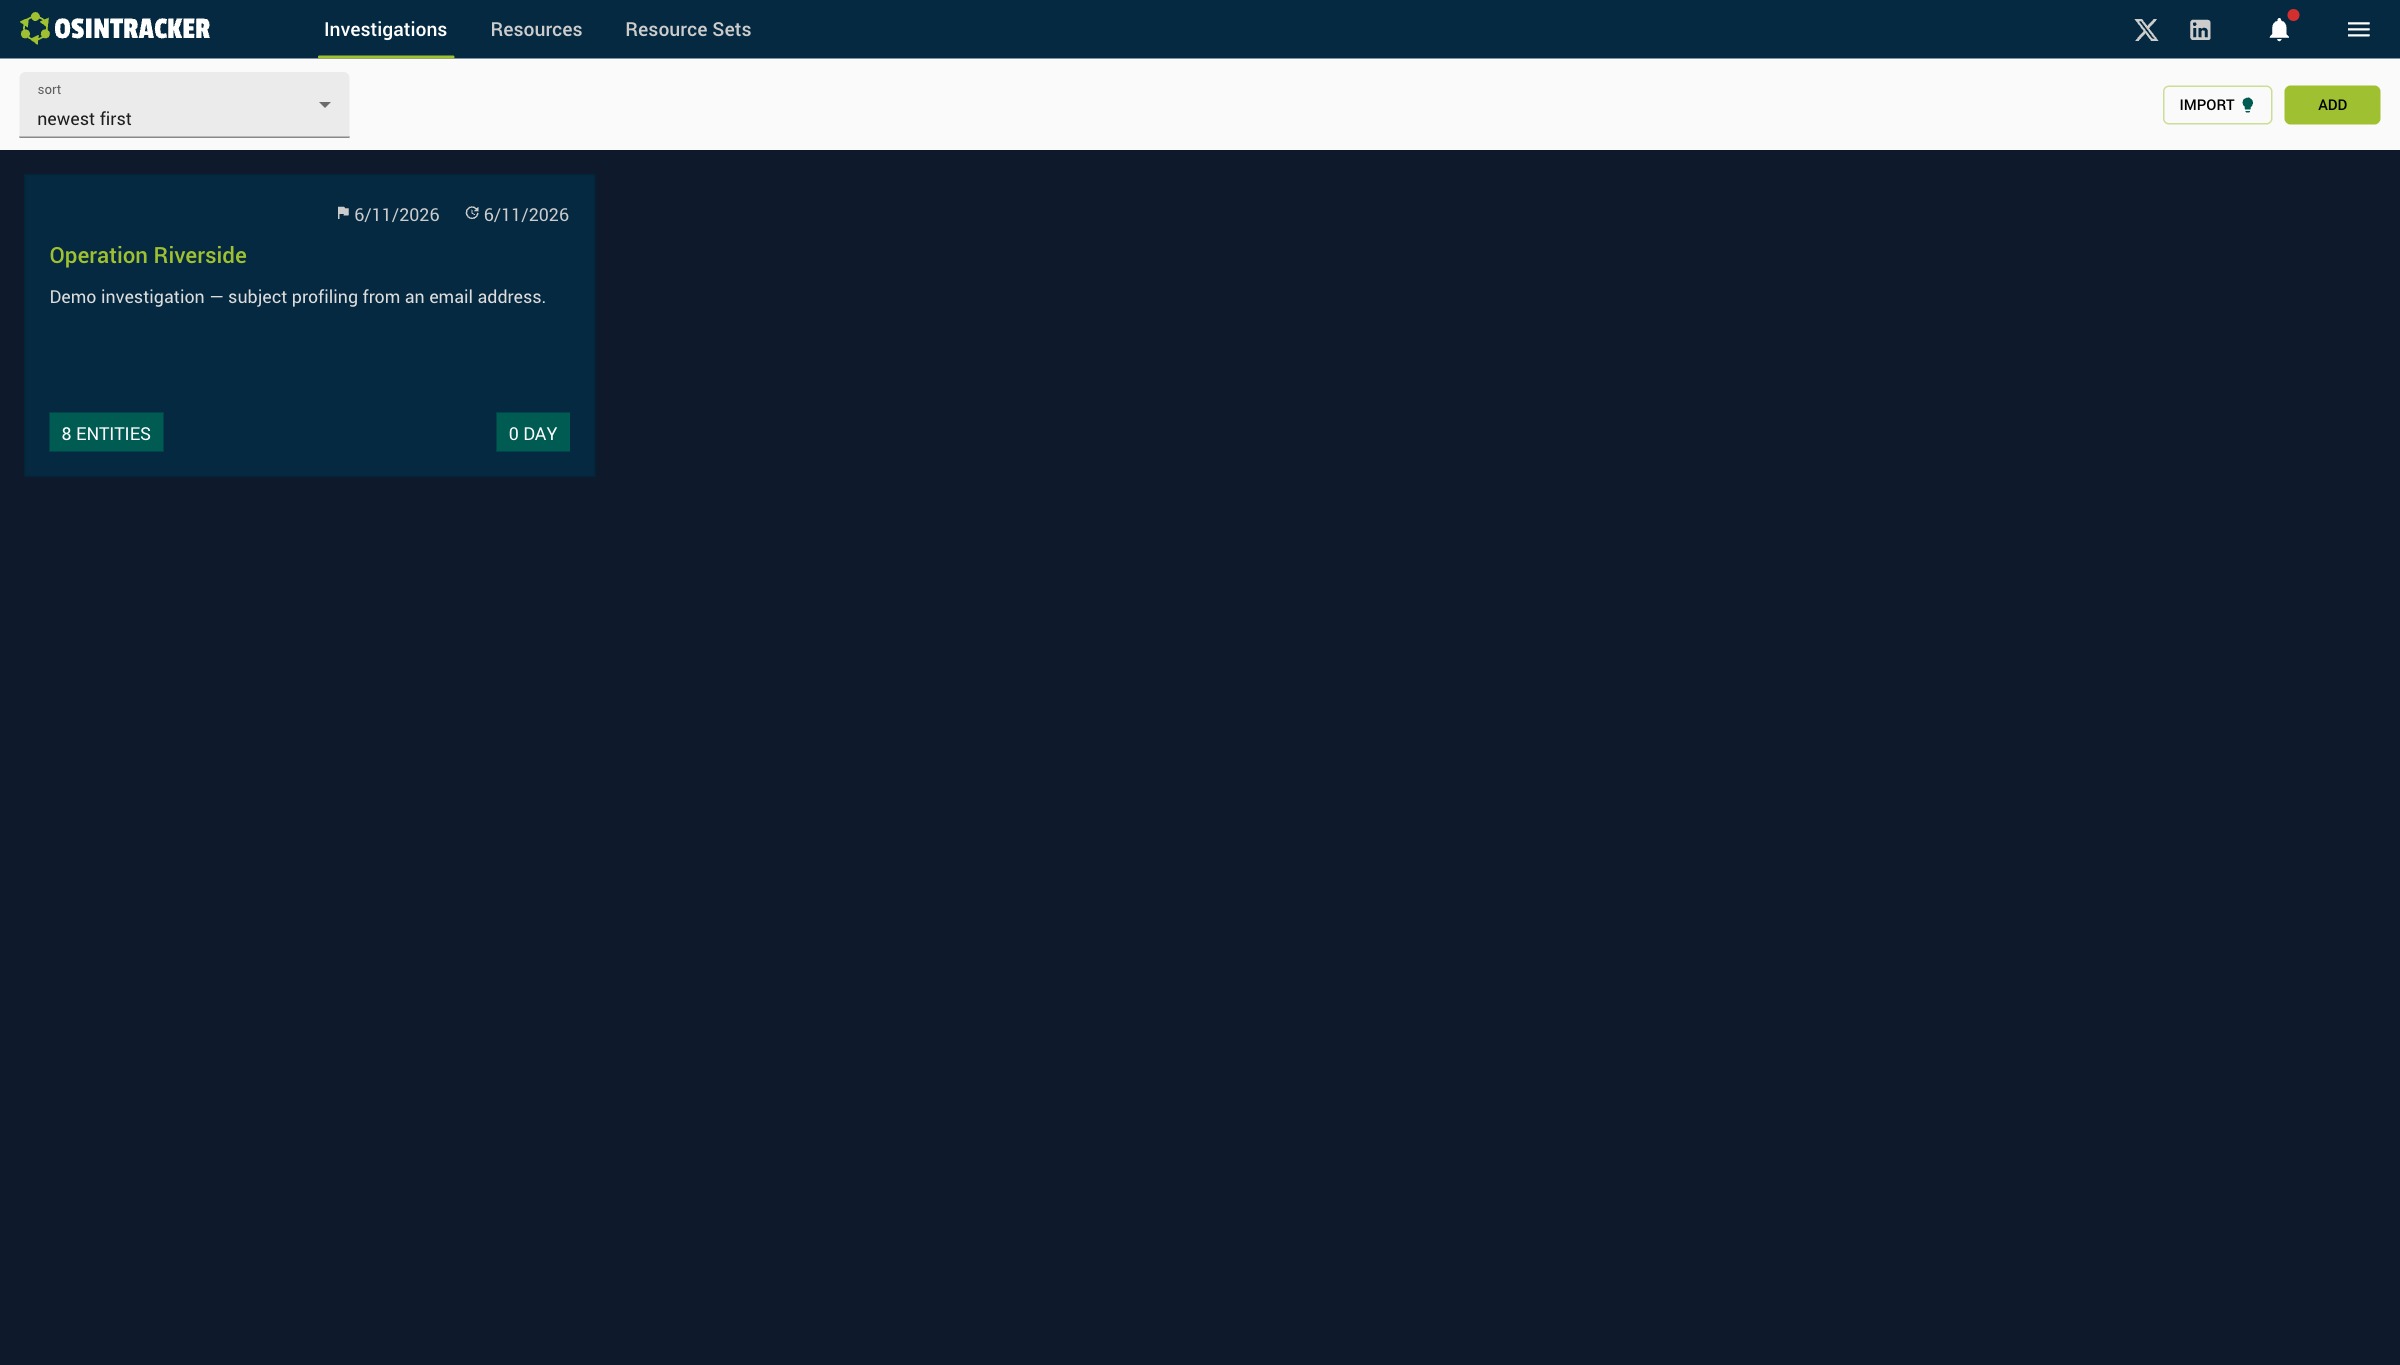Image resolution: width=2400 pixels, height=1365 pixels.
Task: Select the investigation description text
Action: [x=298, y=297]
